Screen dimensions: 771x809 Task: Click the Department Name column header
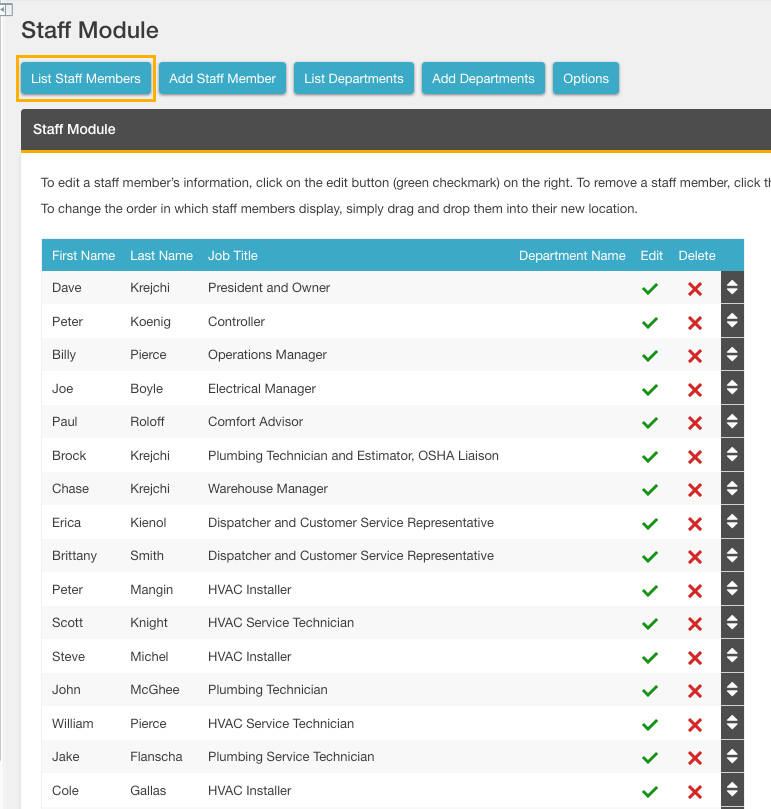[x=572, y=256]
